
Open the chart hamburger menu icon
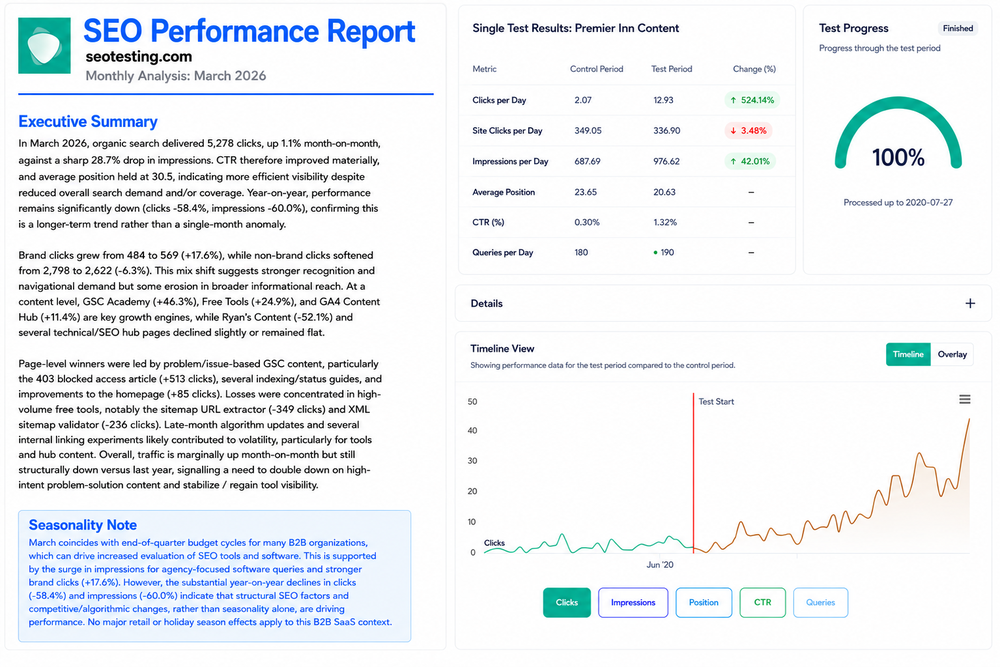[964, 399]
